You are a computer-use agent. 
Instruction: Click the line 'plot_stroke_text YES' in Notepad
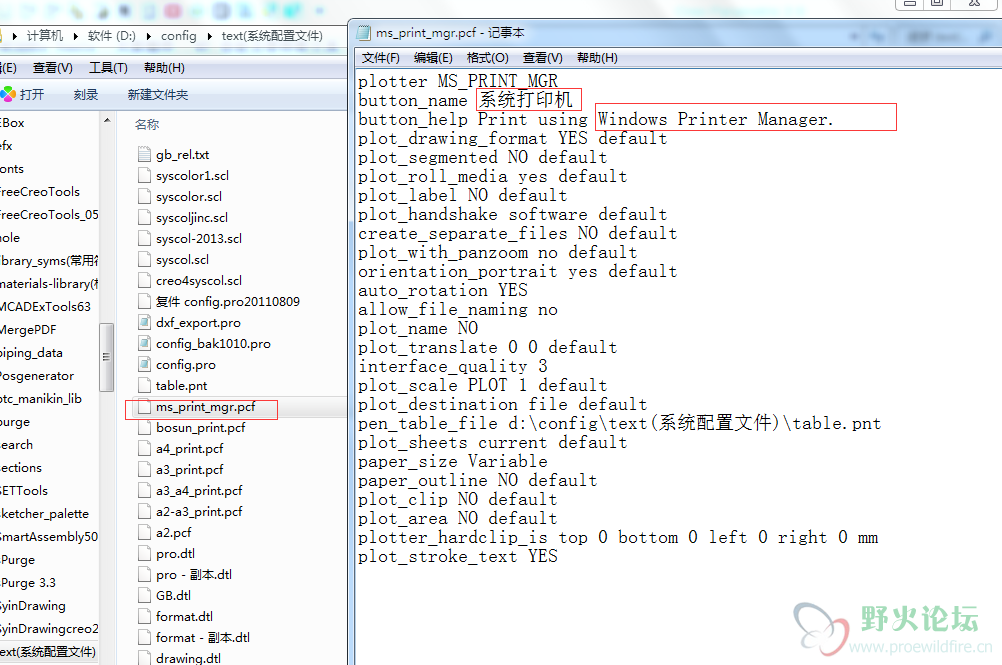[458, 556]
